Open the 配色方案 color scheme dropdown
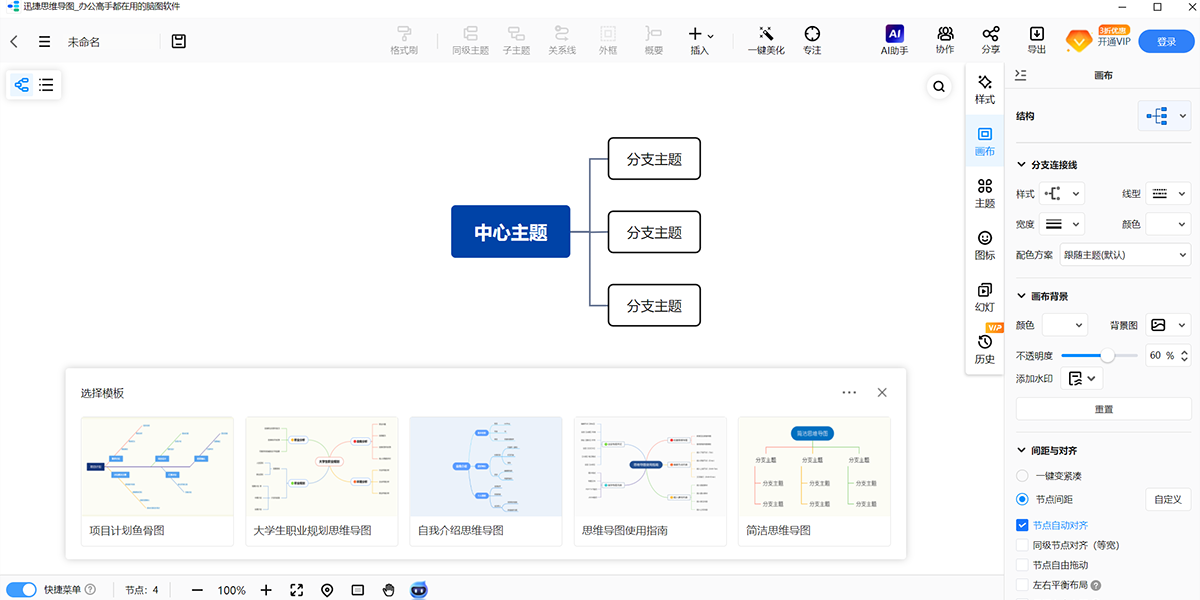Image resolution: width=1200 pixels, height=600 pixels. pyautogui.click(x=1125, y=255)
